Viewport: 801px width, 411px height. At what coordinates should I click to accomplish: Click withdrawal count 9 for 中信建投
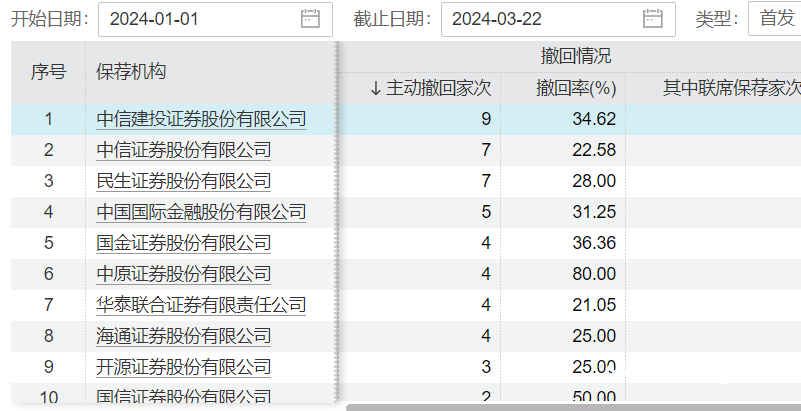[x=486, y=119]
